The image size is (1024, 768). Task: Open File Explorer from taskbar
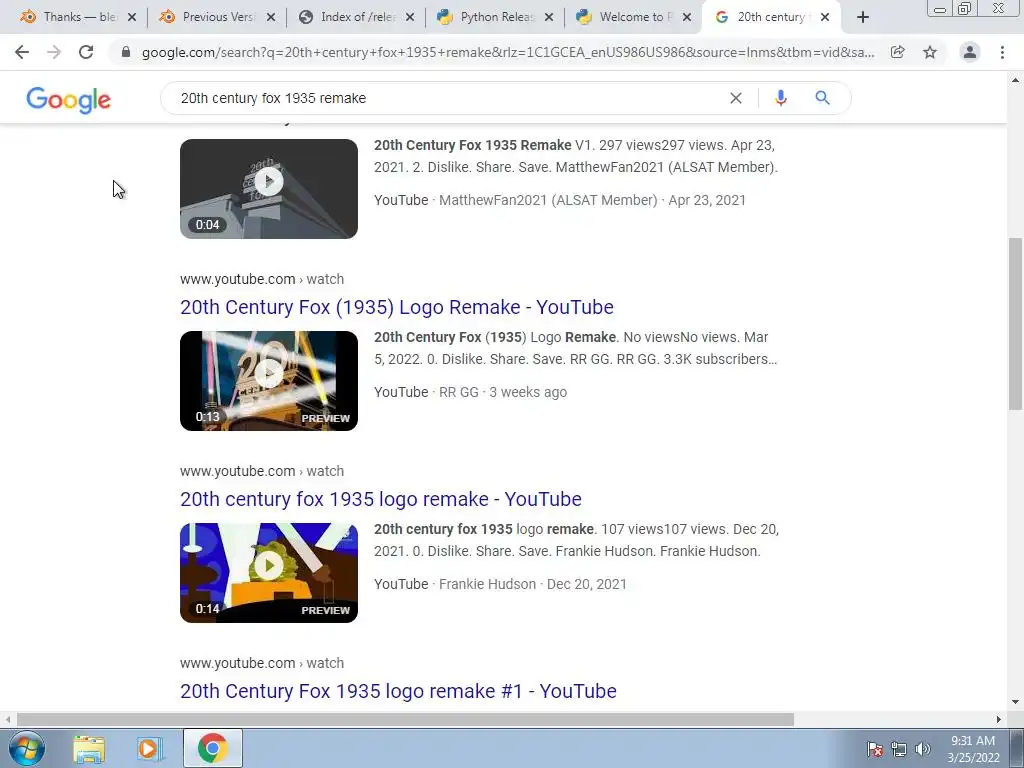tap(89, 749)
